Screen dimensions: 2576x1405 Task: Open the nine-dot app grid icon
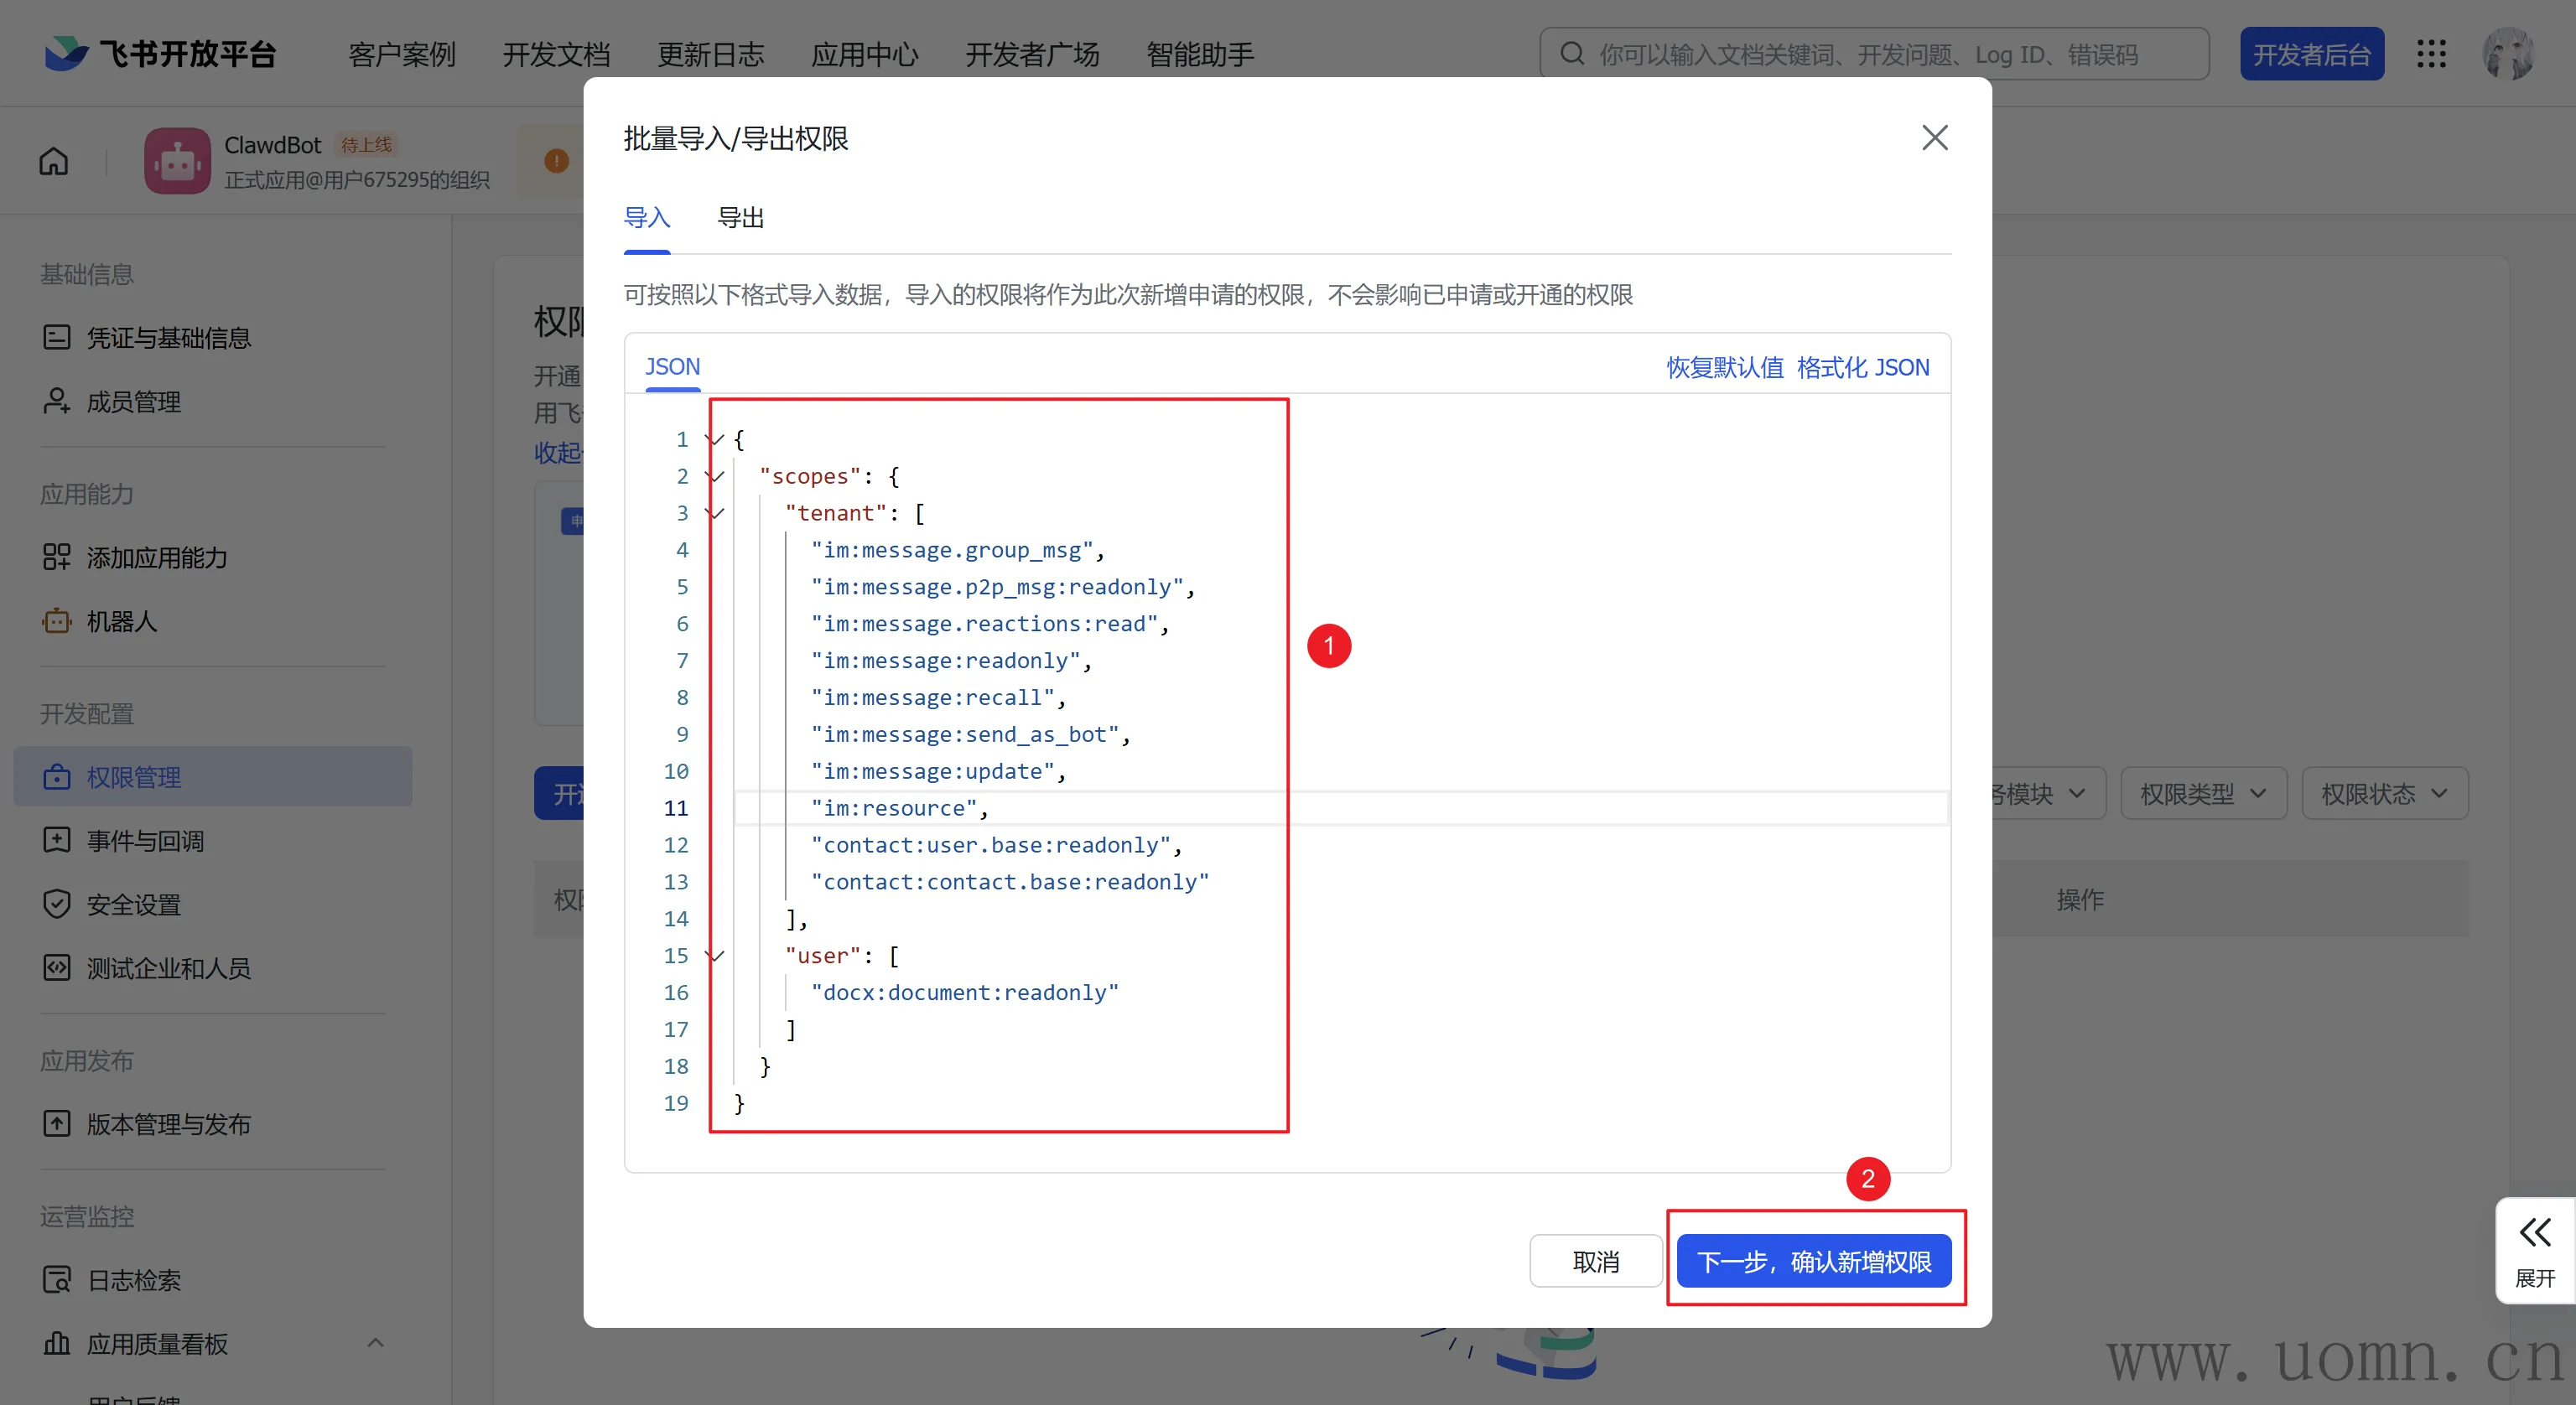point(2431,54)
